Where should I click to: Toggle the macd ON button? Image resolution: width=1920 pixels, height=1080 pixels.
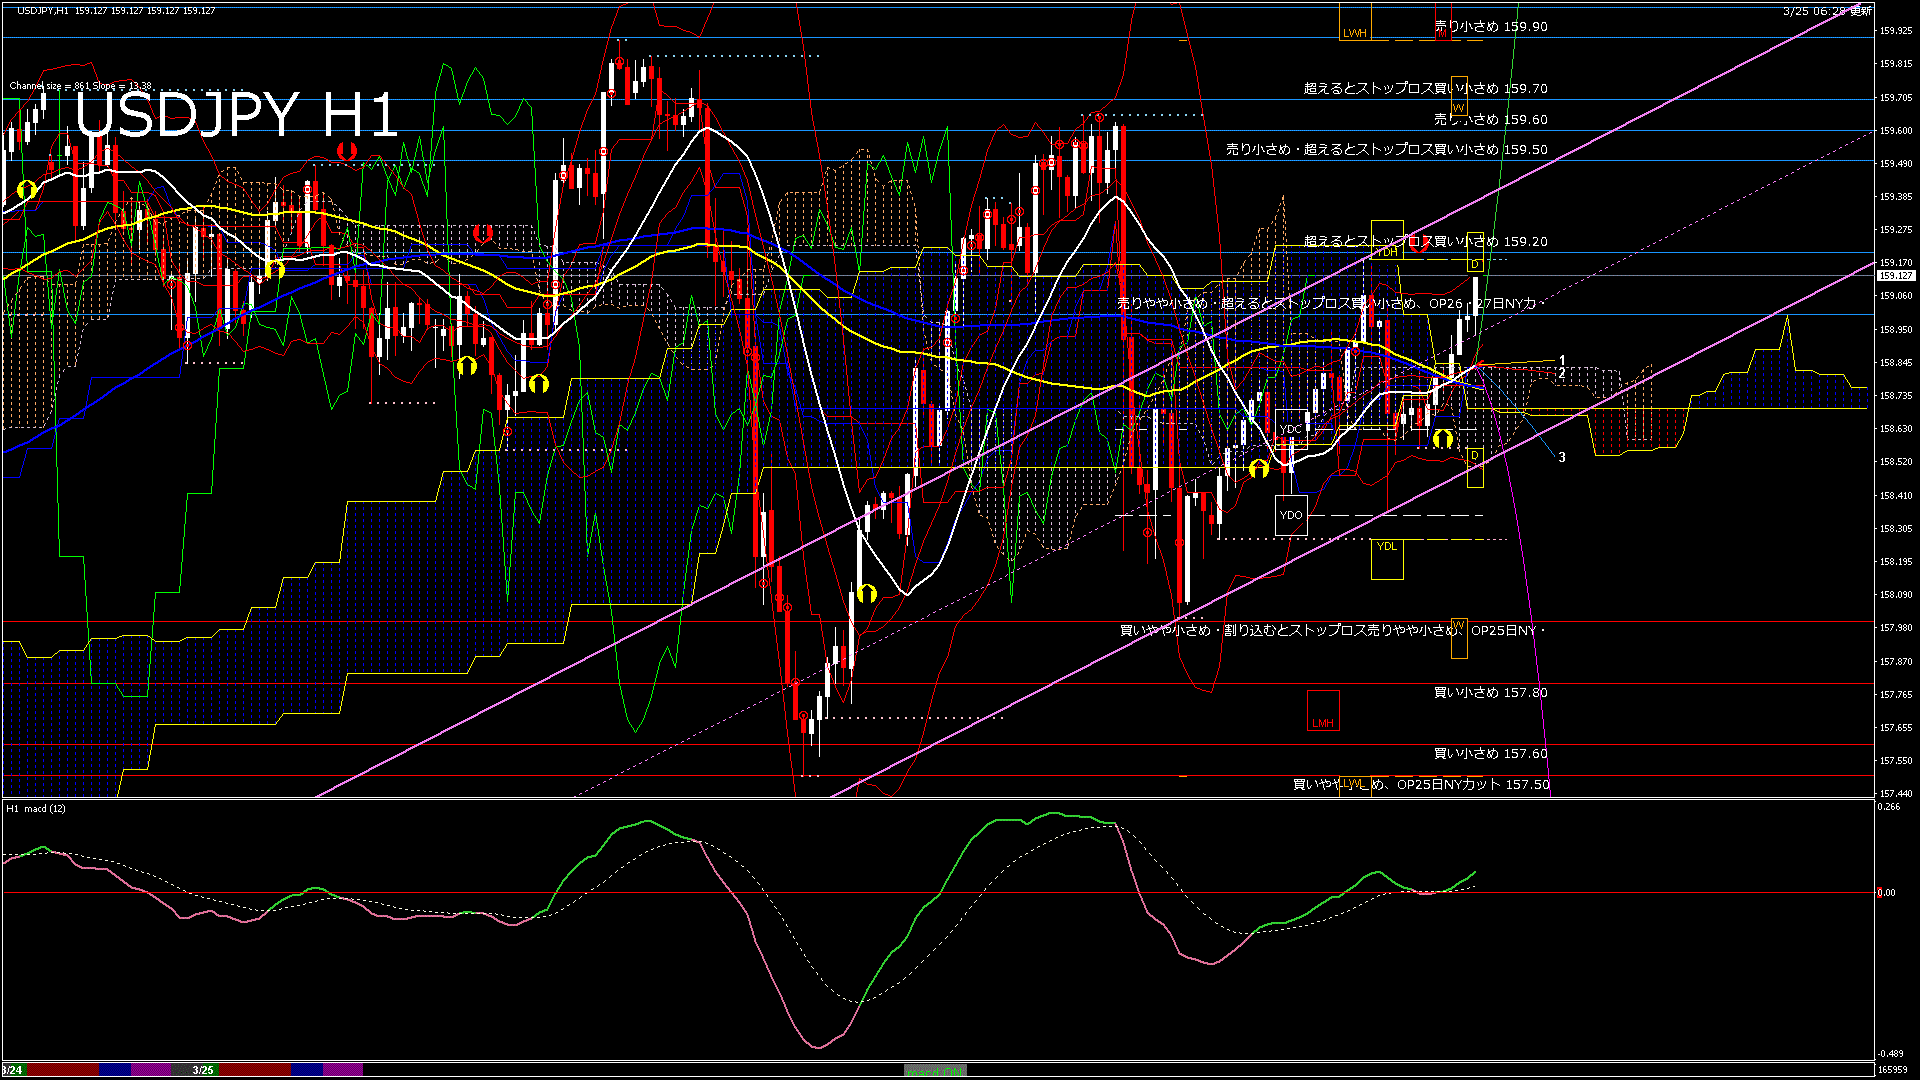click(935, 1071)
